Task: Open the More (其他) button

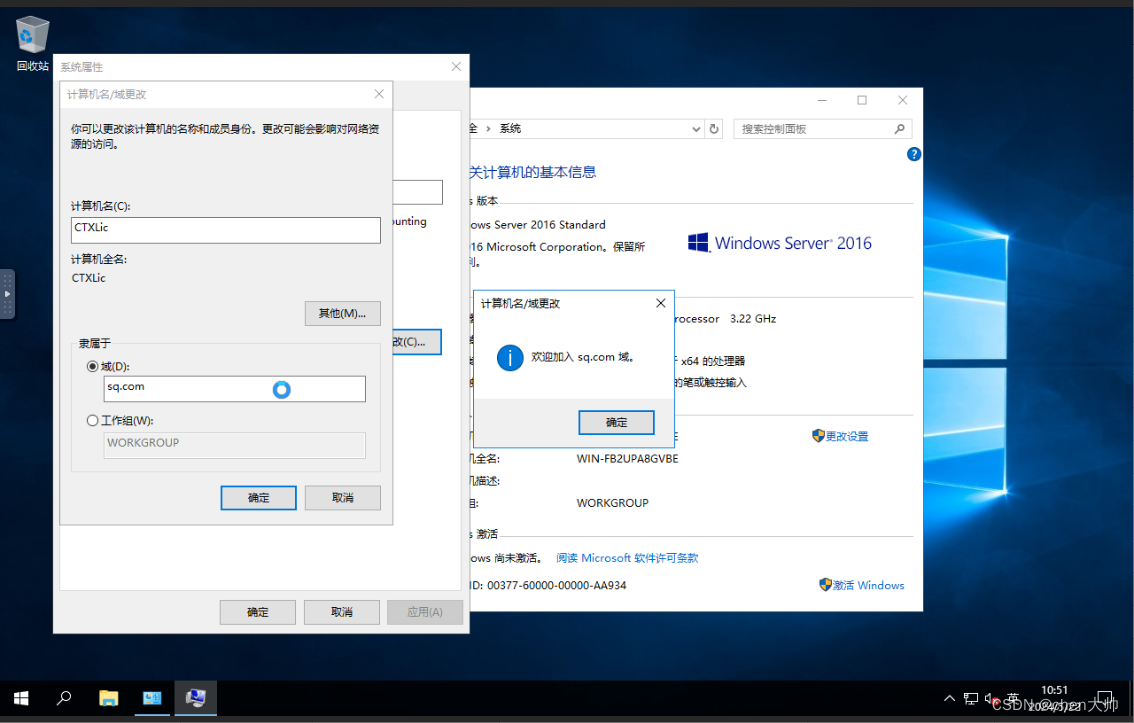Action: 342,313
